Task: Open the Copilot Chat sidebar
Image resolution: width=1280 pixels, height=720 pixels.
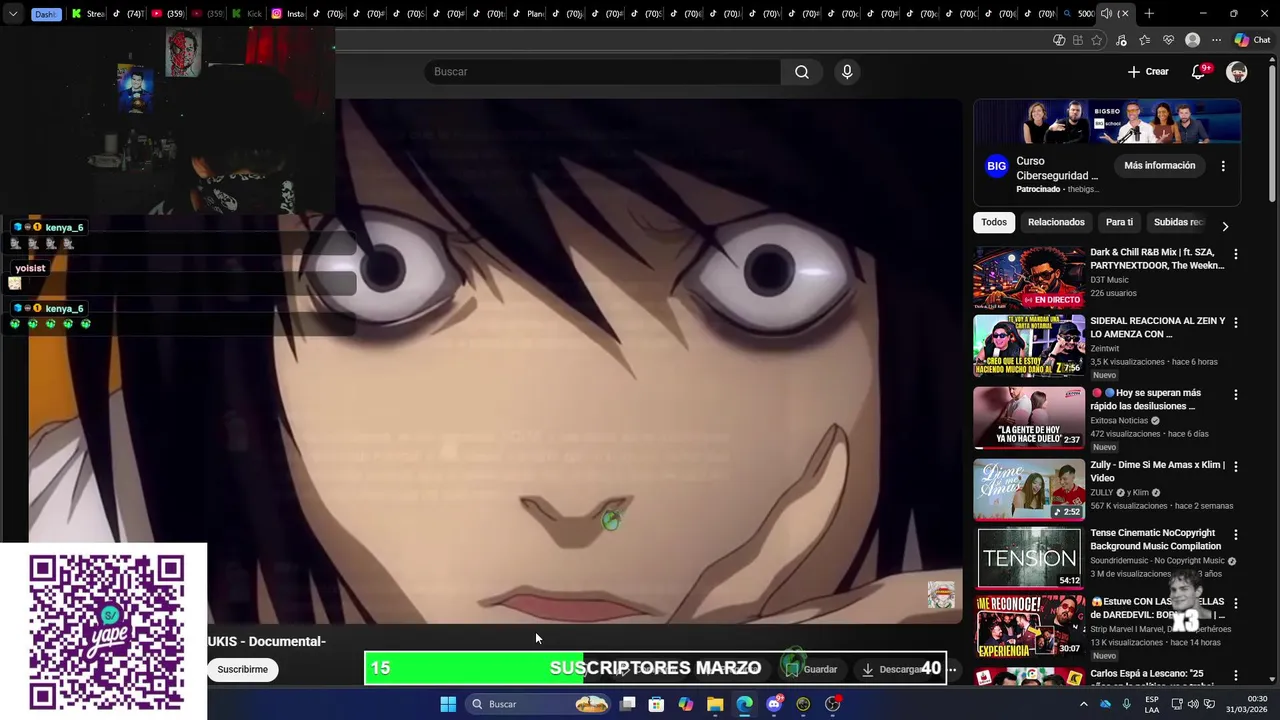Action: (x=1254, y=40)
